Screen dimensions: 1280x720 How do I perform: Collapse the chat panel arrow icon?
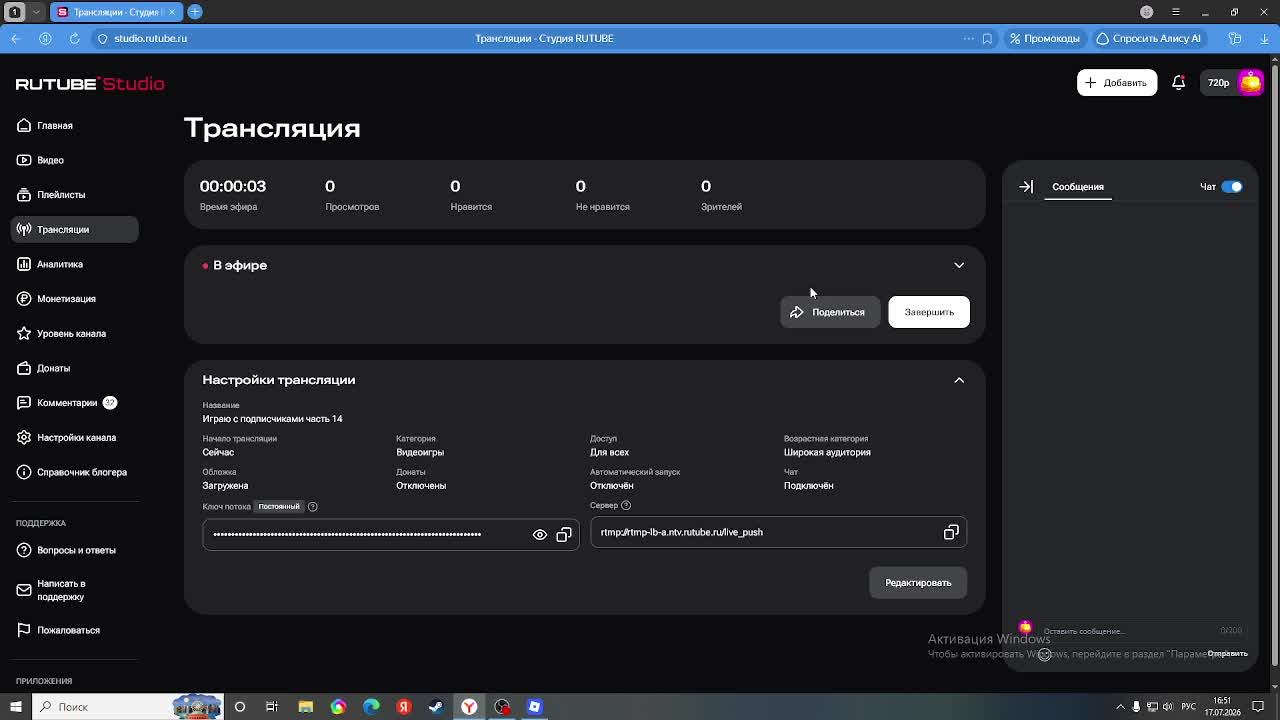click(1026, 187)
